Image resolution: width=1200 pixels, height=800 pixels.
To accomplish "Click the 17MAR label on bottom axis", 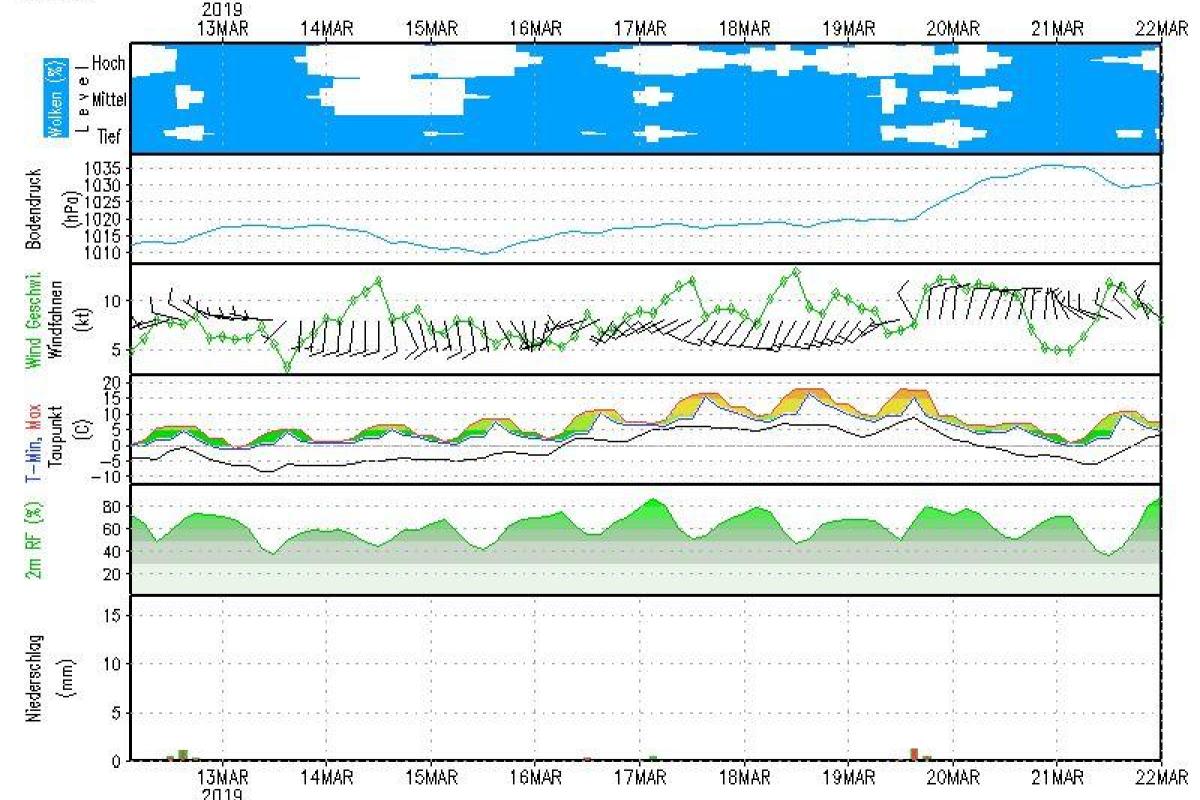I will pyautogui.click(x=639, y=777).
